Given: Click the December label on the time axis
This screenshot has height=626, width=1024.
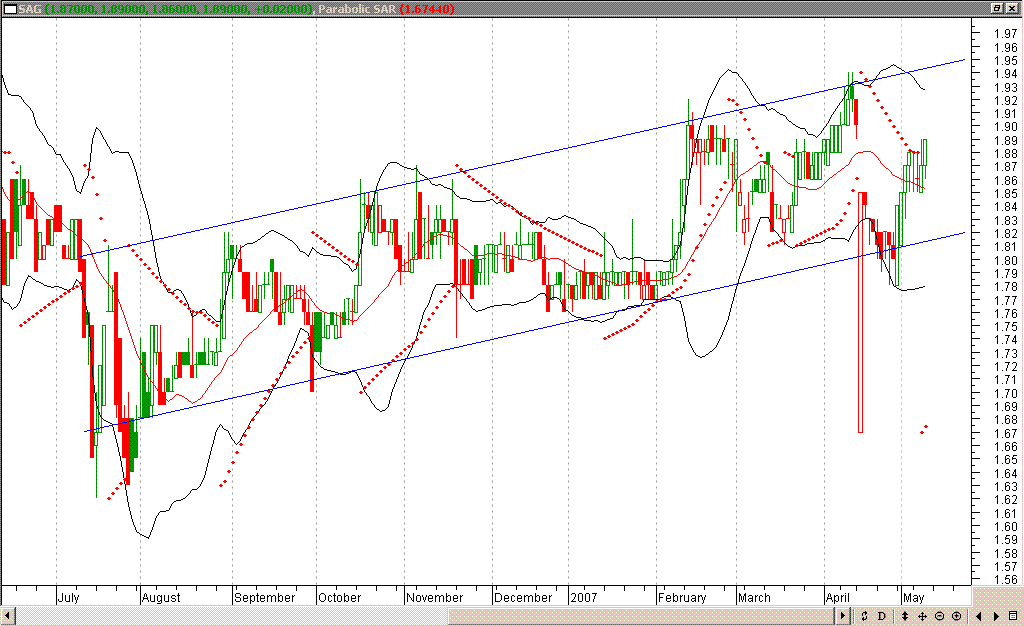Looking at the screenshot, I should pos(523,597).
